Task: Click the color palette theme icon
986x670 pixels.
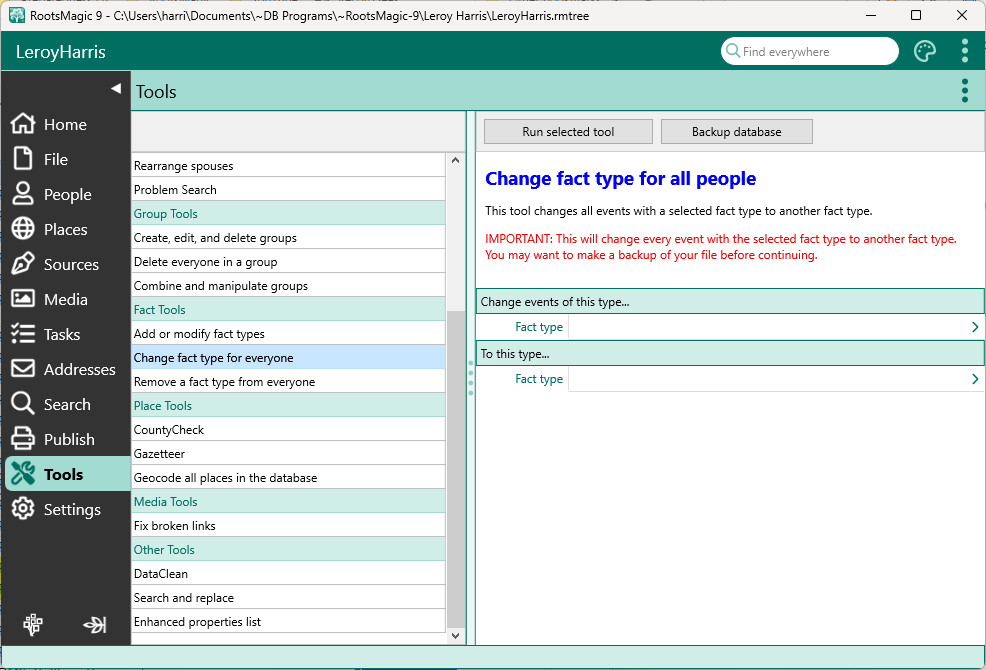Action: point(925,52)
